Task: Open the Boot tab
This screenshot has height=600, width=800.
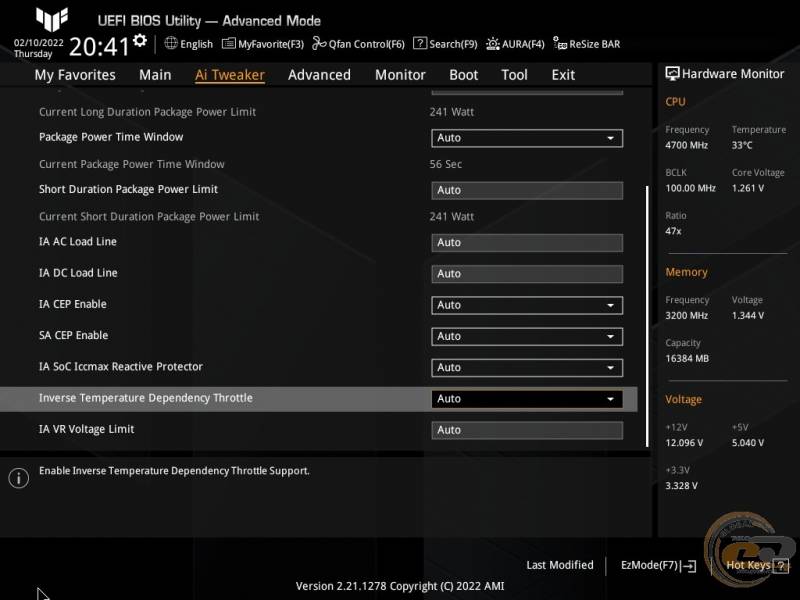Action: [x=463, y=75]
